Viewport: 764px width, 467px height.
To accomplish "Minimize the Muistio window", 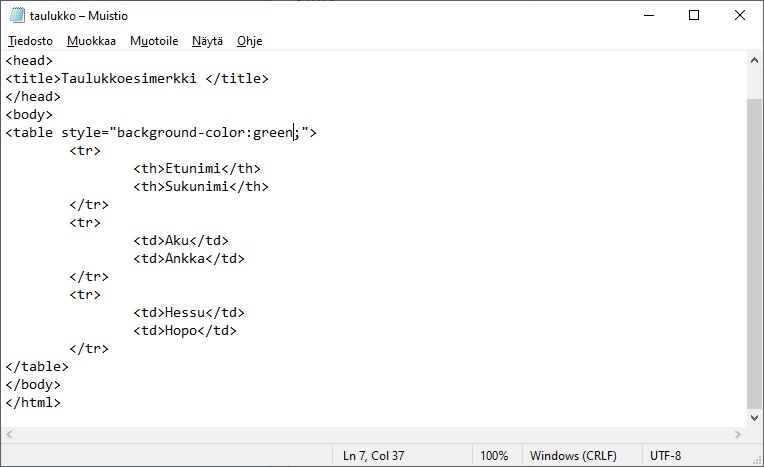I will coord(647,15).
